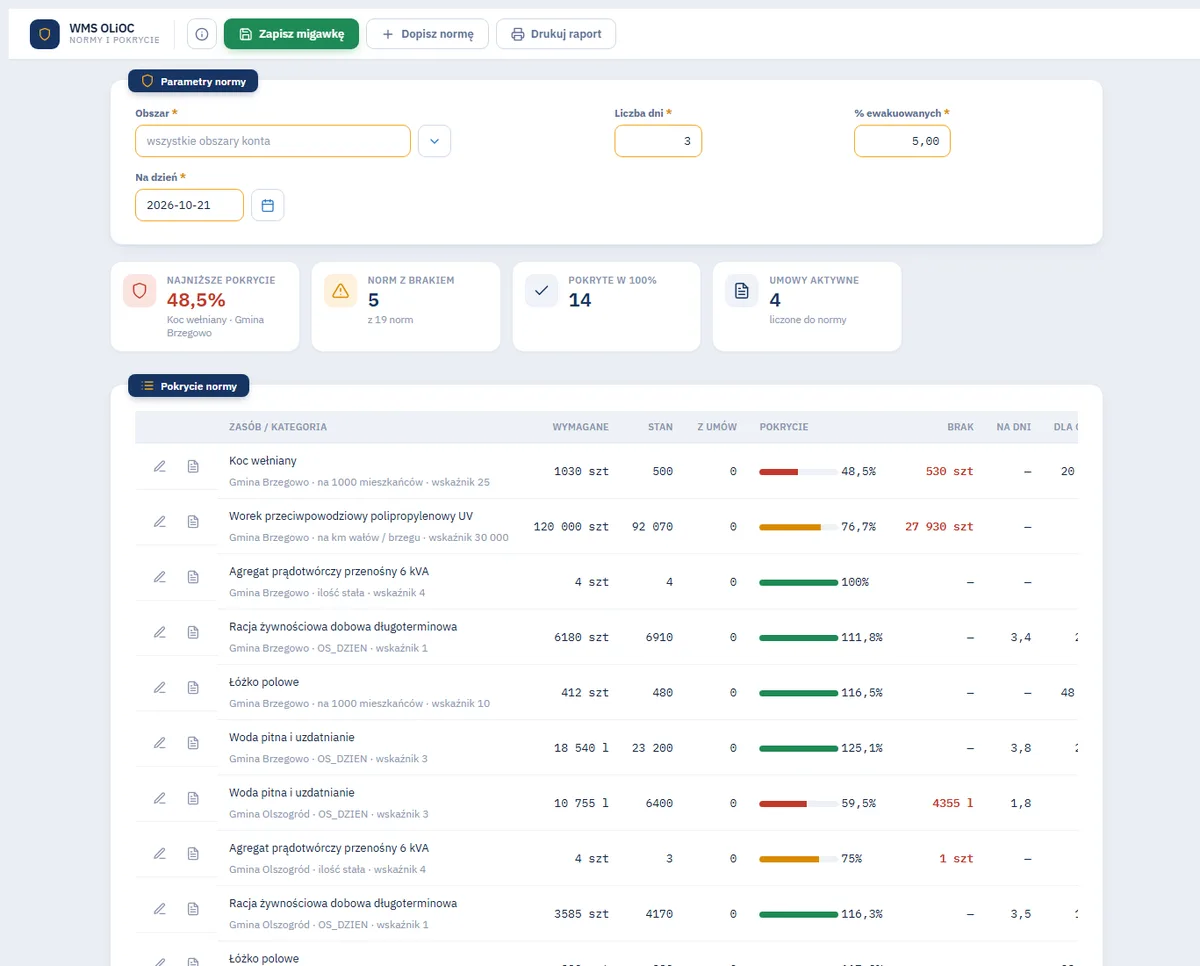Screen dimensions: 1200x966
Task: Click the Norm z brakiem card
Action: coord(406,307)
